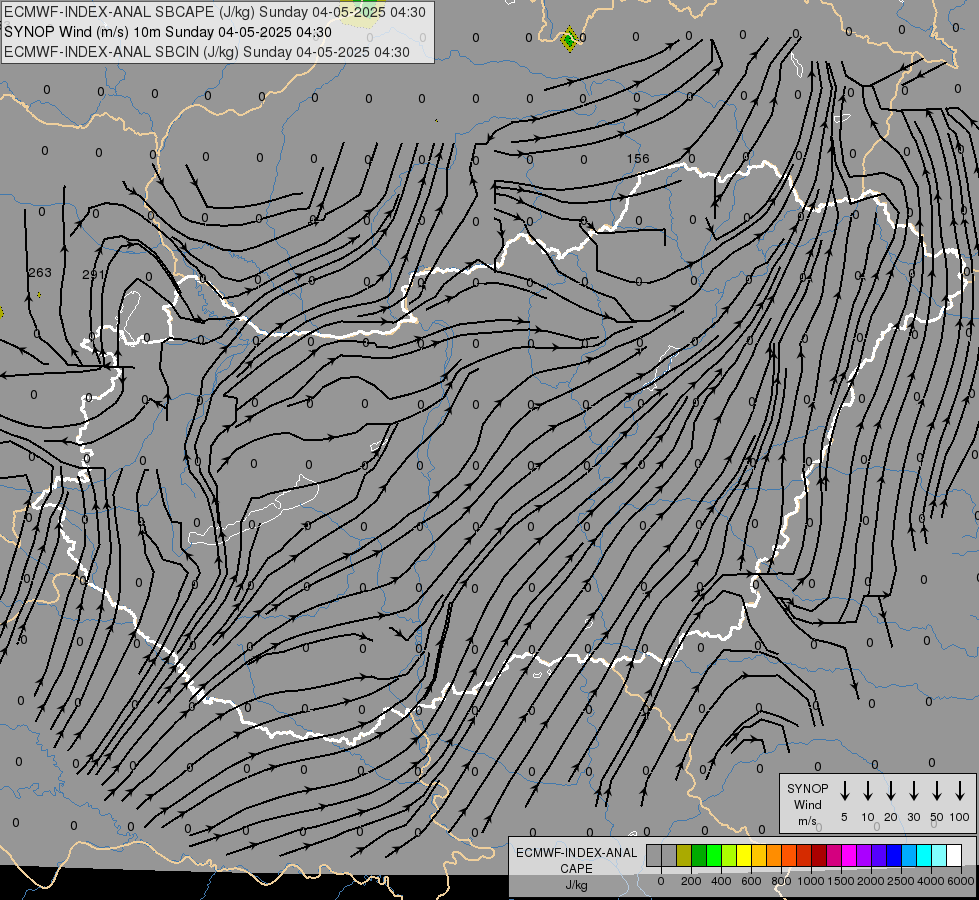This screenshot has width=979, height=900.
Task: Click the '50' speed label in the wind legend
Action: point(937,817)
